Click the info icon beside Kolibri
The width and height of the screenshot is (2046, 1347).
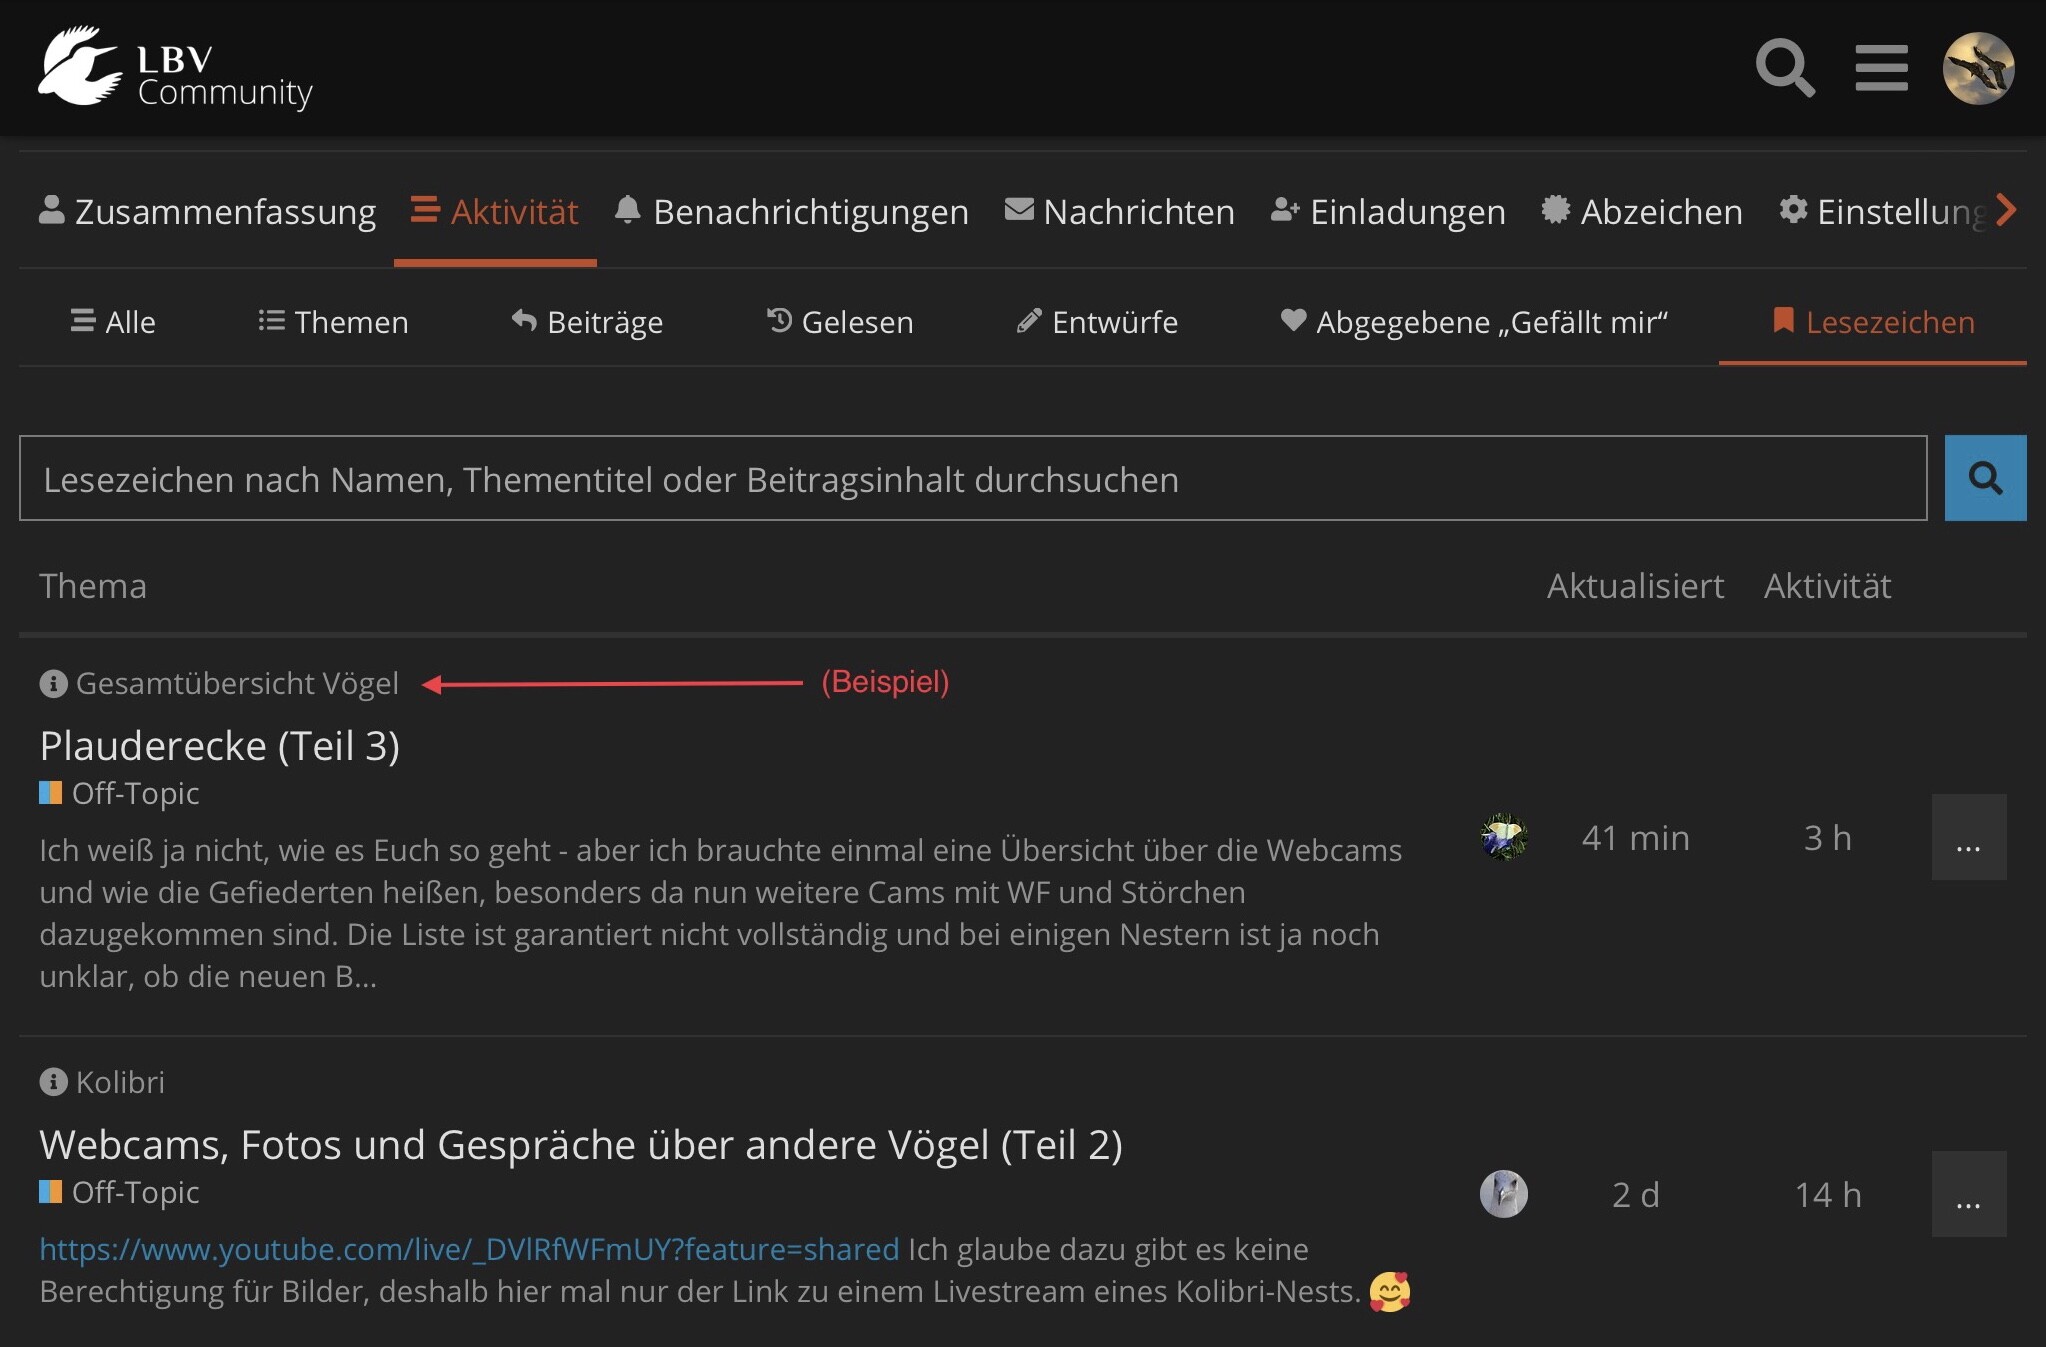click(x=53, y=1082)
